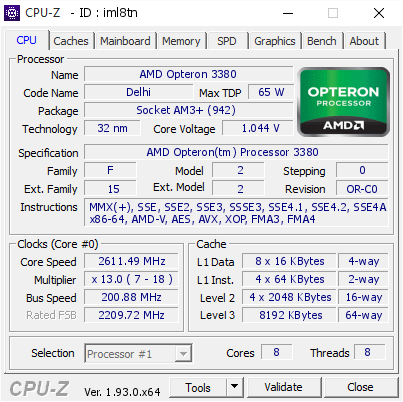The width and height of the screenshot is (403, 402).
Task: Click the Ext. Model value field
Action: click(238, 188)
